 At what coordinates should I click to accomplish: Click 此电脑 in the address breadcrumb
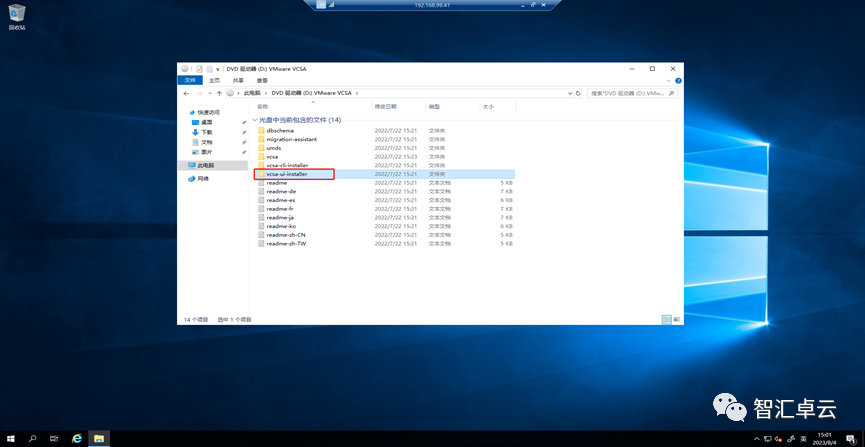[250, 93]
